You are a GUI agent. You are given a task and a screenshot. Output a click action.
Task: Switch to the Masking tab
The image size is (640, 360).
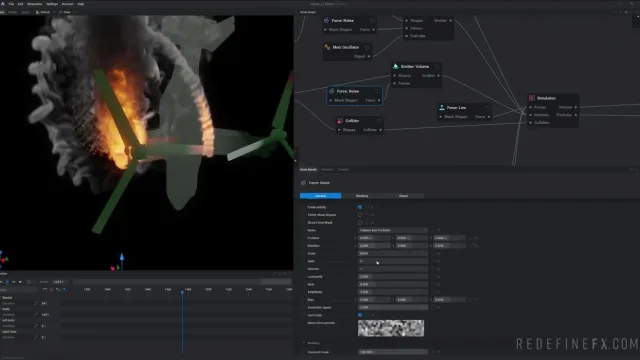click(x=362, y=196)
